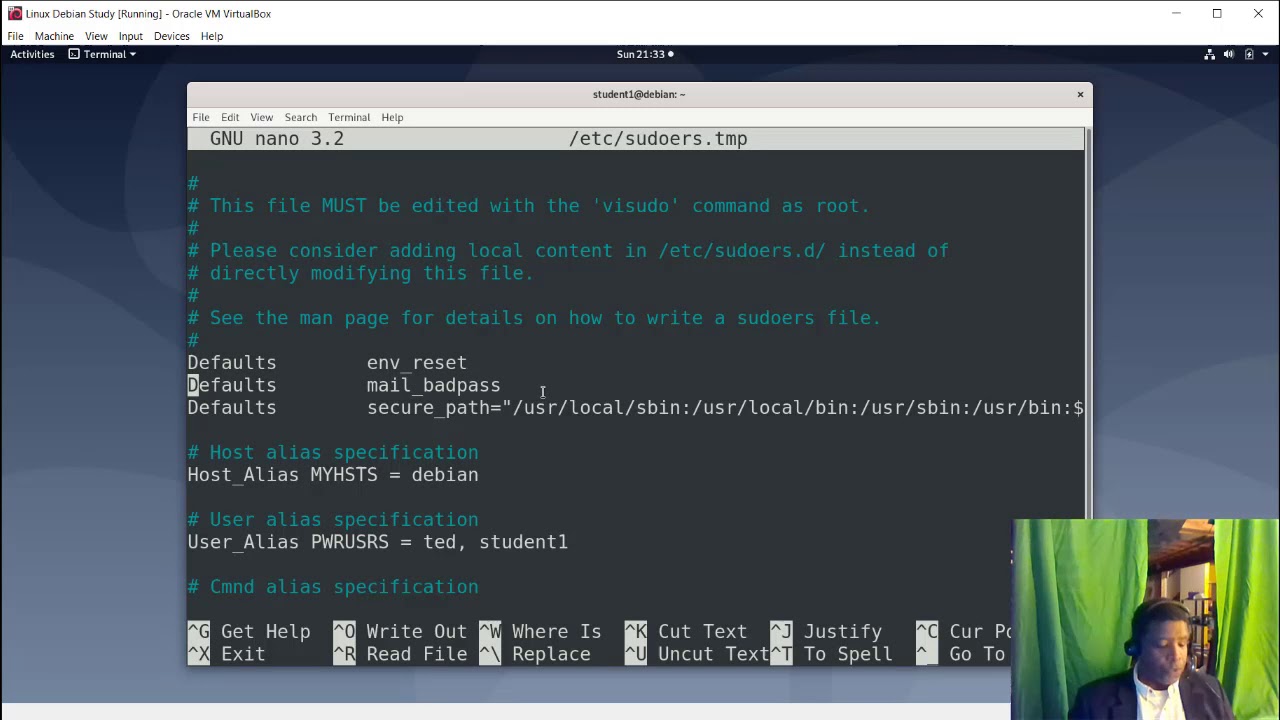
Task: Click the 'User_Alias PWRUSRS = ted, student1' line
Action: click(x=377, y=542)
